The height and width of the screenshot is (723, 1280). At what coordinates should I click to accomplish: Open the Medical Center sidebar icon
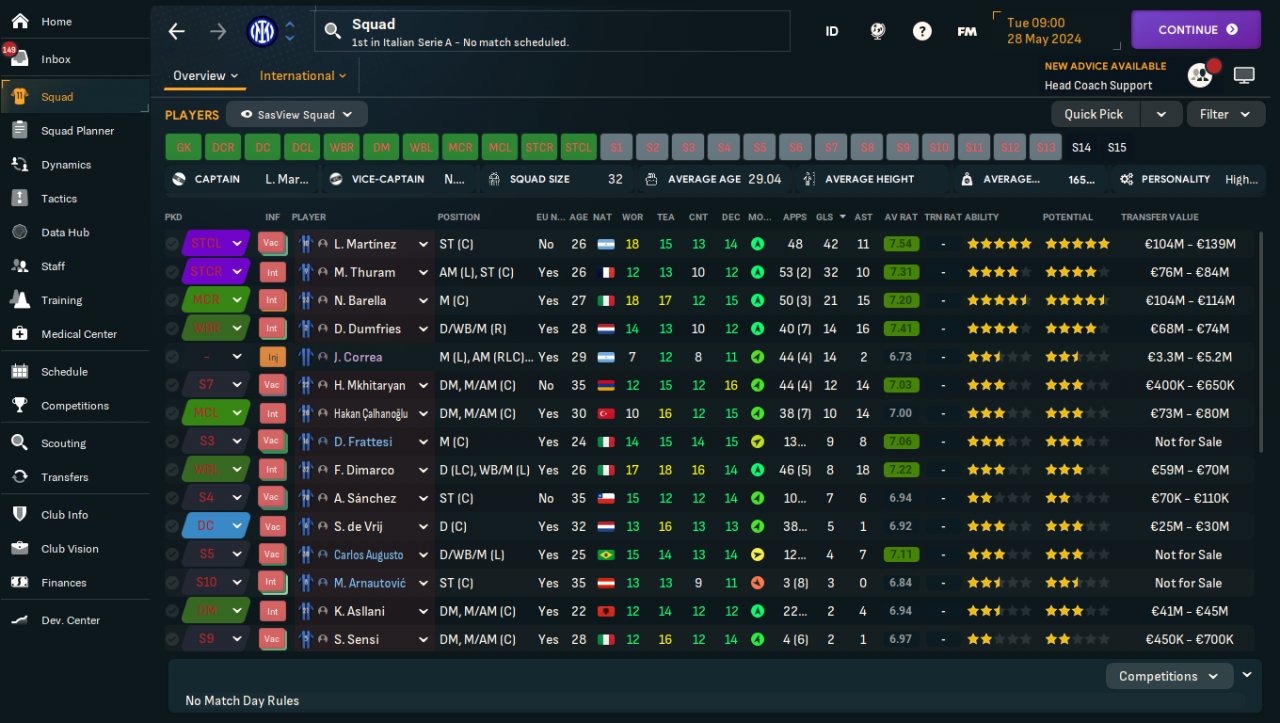tap(19, 334)
